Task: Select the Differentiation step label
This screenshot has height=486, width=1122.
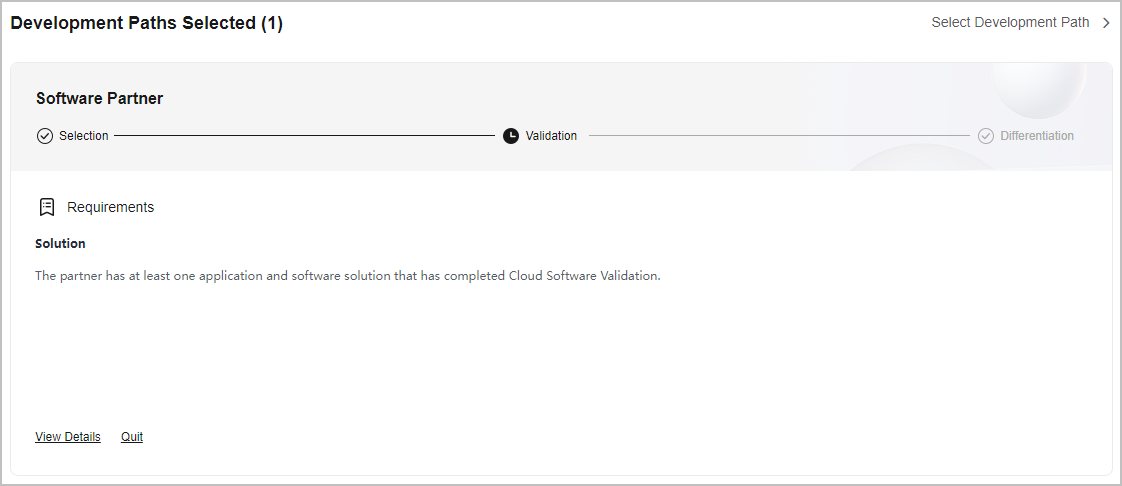Action: pyautogui.click(x=1037, y=136)
